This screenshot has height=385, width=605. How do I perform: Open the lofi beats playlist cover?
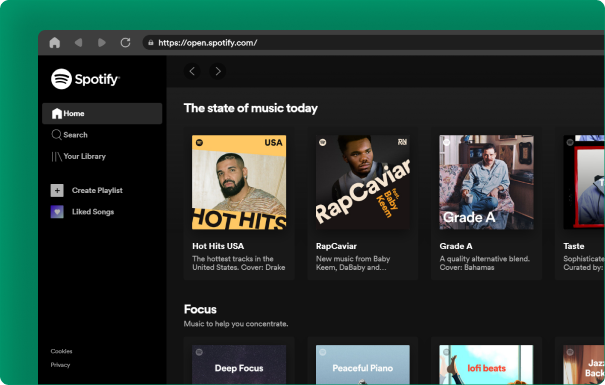487,365
